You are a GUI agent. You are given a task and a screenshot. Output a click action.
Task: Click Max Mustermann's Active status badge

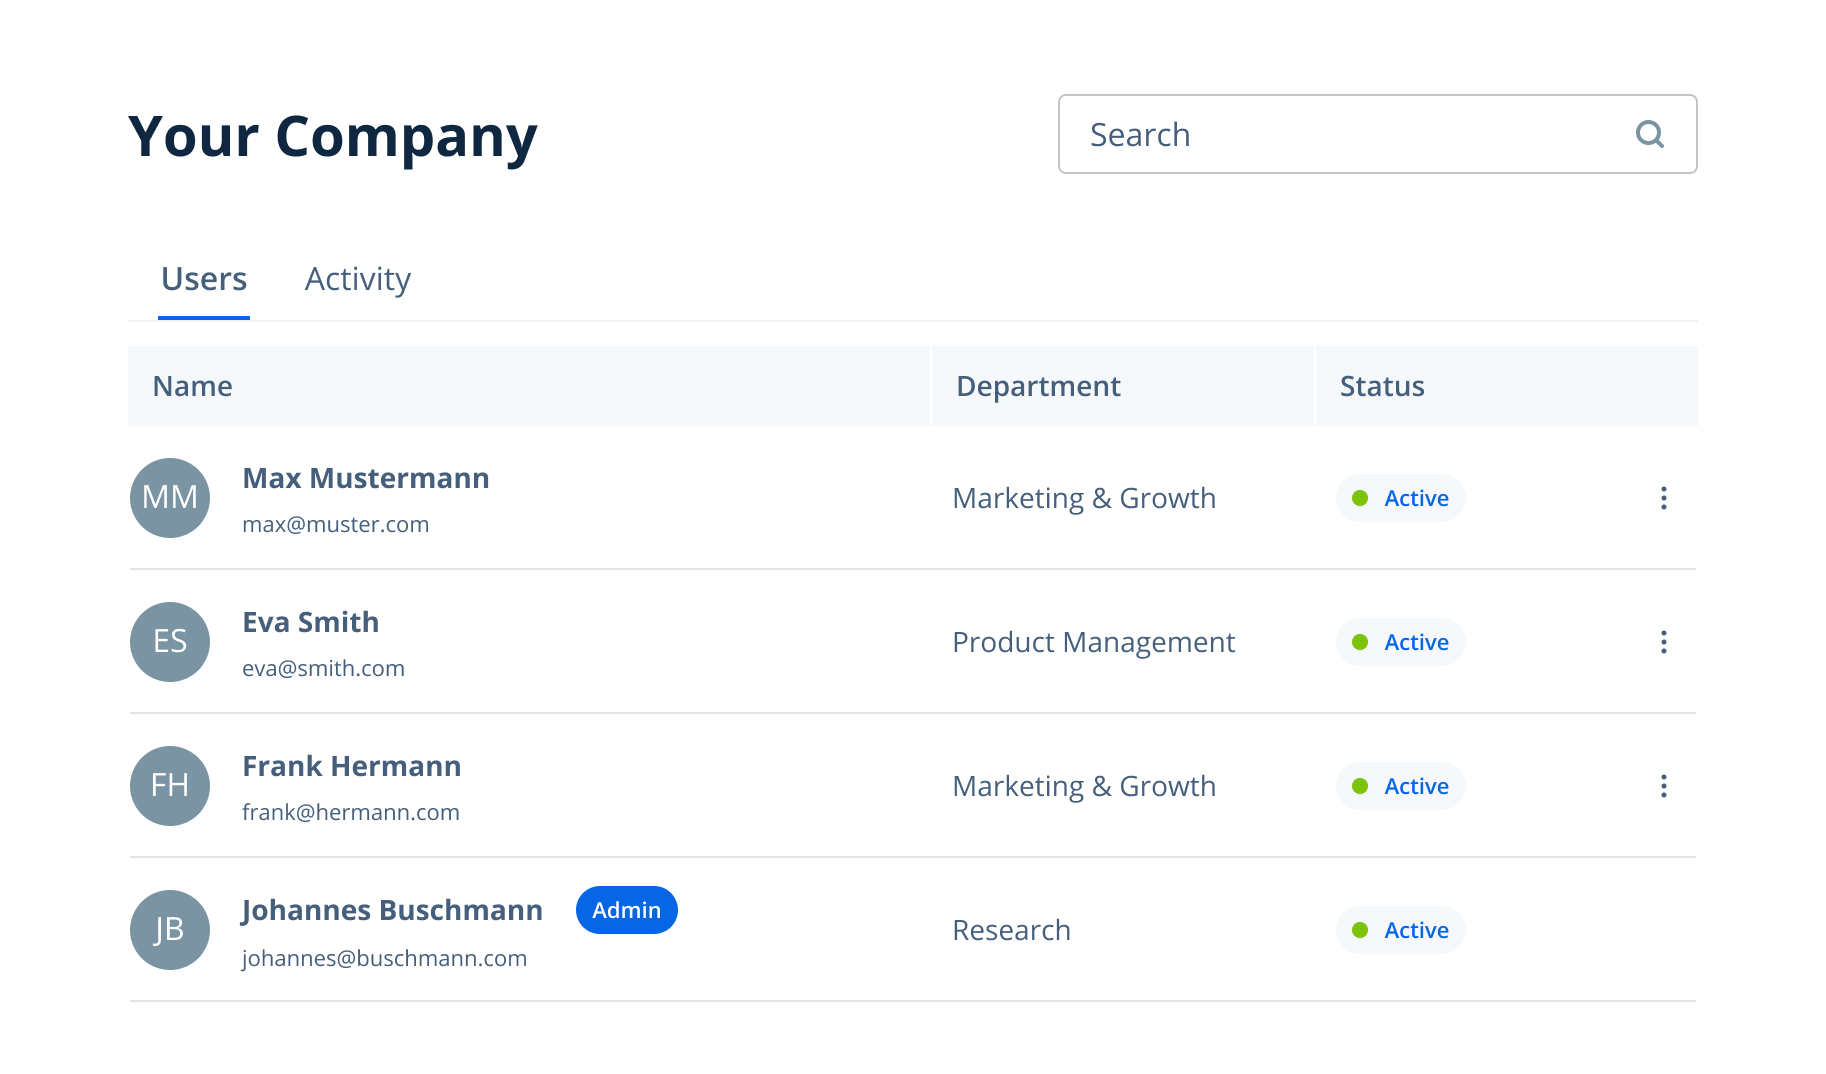[1400, 498]
